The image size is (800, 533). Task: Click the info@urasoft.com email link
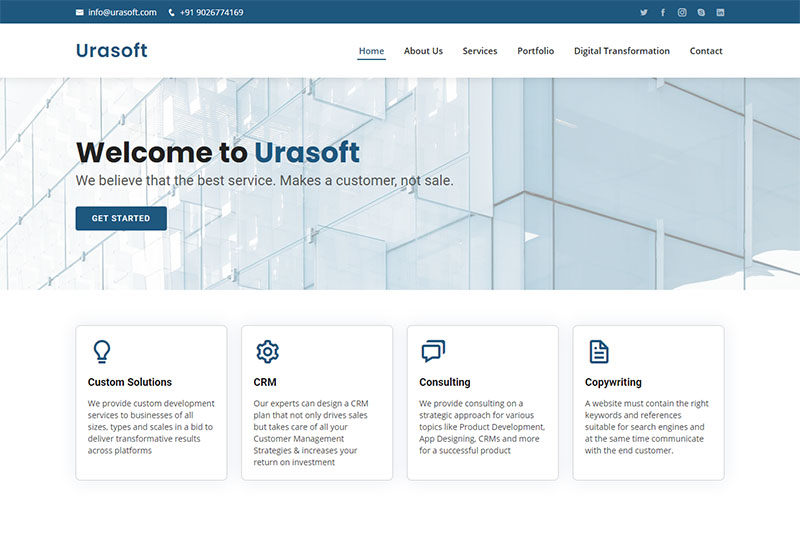coord(122,12)
